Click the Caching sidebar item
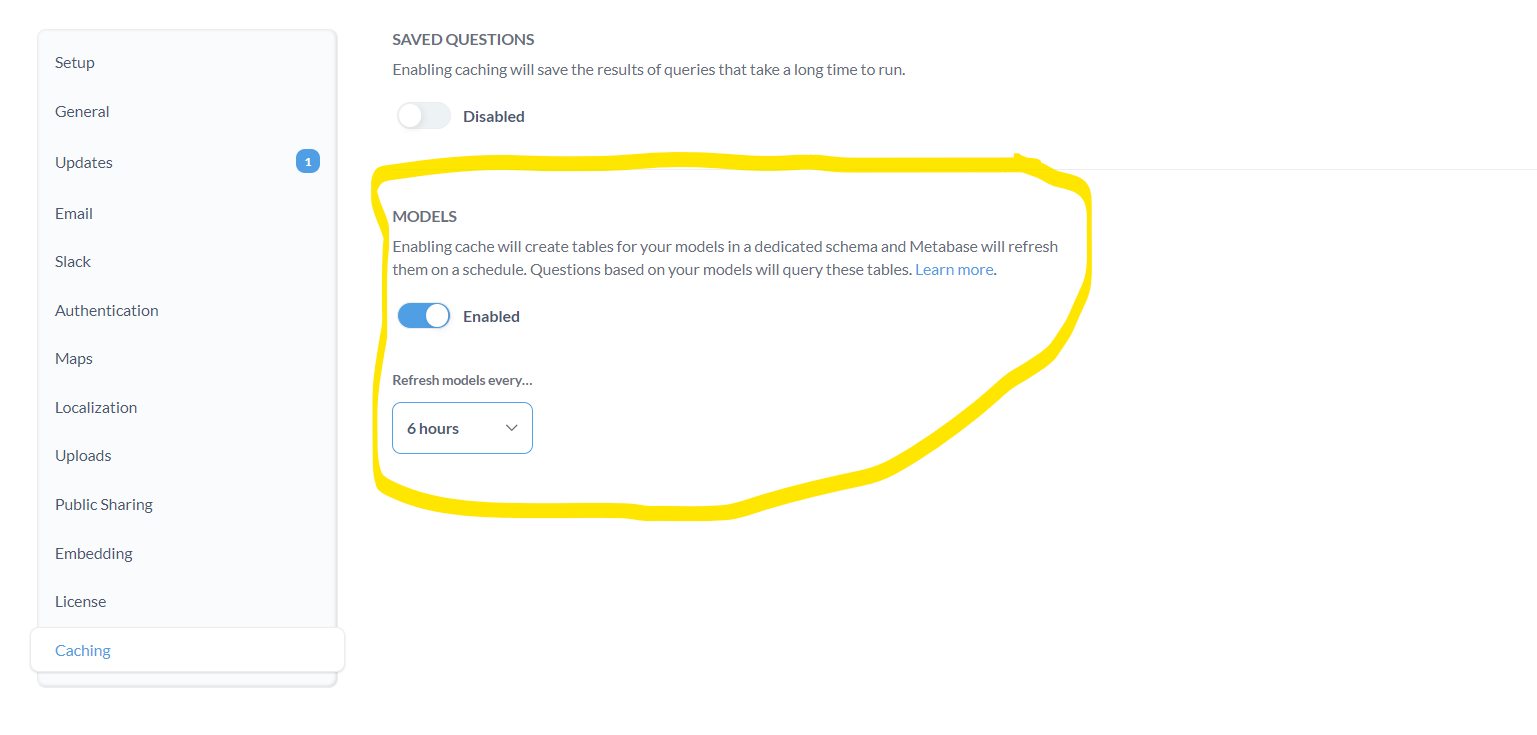1537x735 pixels. (187, 650)
